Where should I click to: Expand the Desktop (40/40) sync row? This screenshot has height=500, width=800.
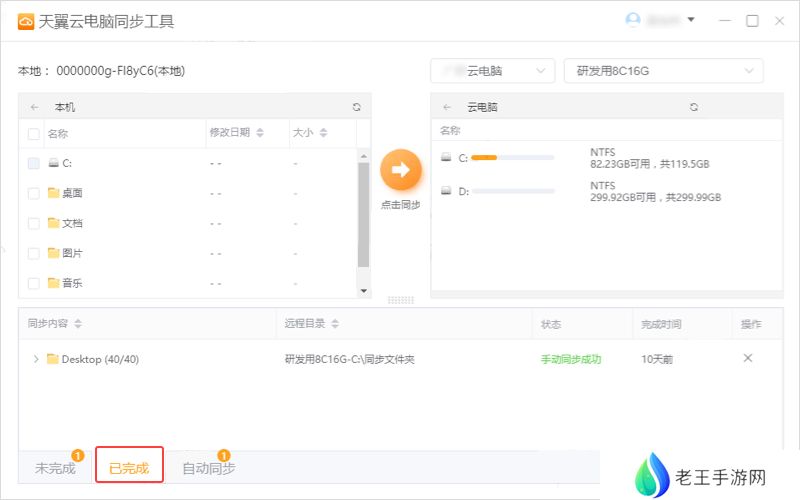click(36, 359)
